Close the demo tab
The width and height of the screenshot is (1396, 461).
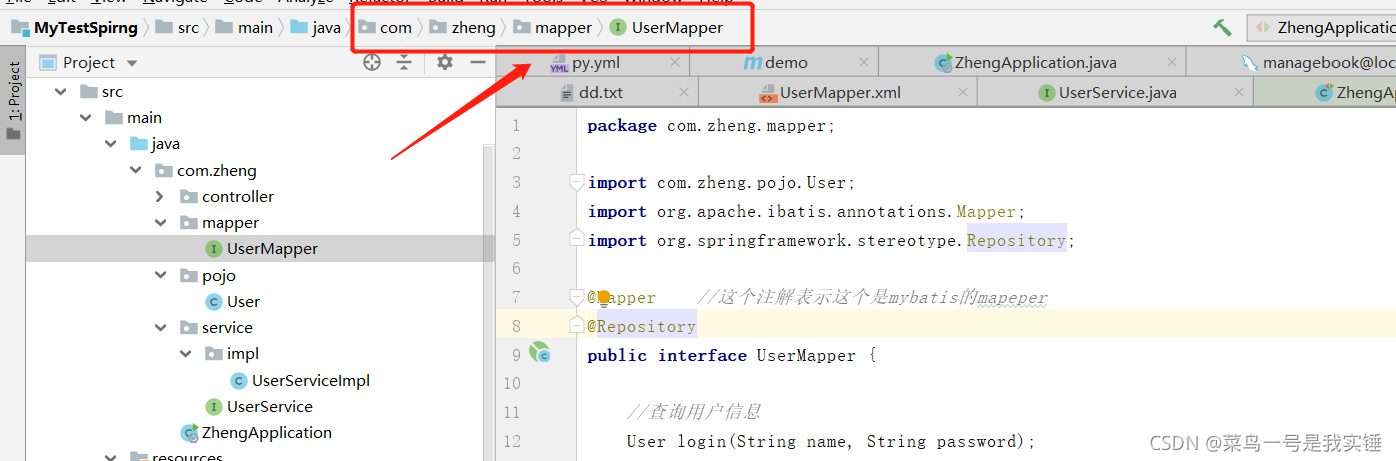[x=864, y=62]
